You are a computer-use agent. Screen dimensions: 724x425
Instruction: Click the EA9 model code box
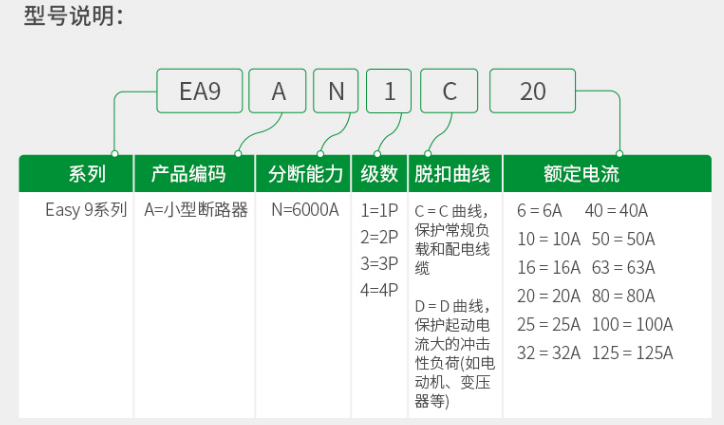click(199, 91)
